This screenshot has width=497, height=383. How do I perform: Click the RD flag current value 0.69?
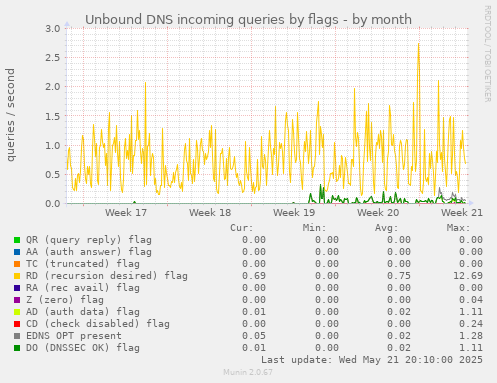tap(254, 276)
